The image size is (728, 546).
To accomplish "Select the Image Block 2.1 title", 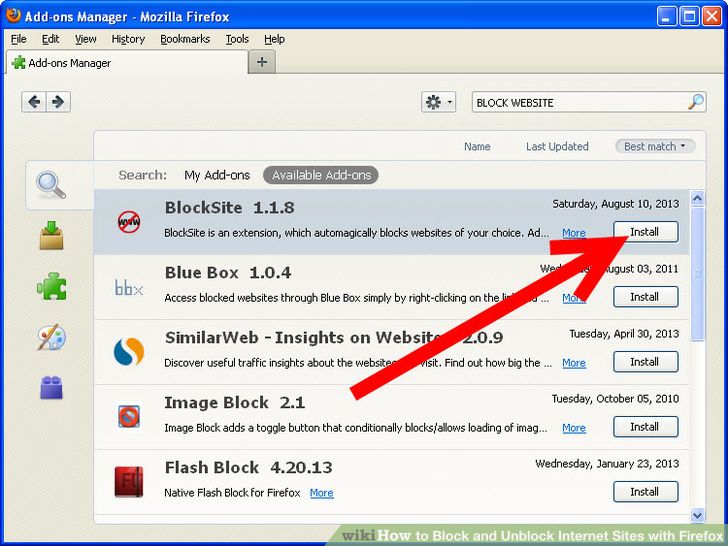I will (234, 403).
